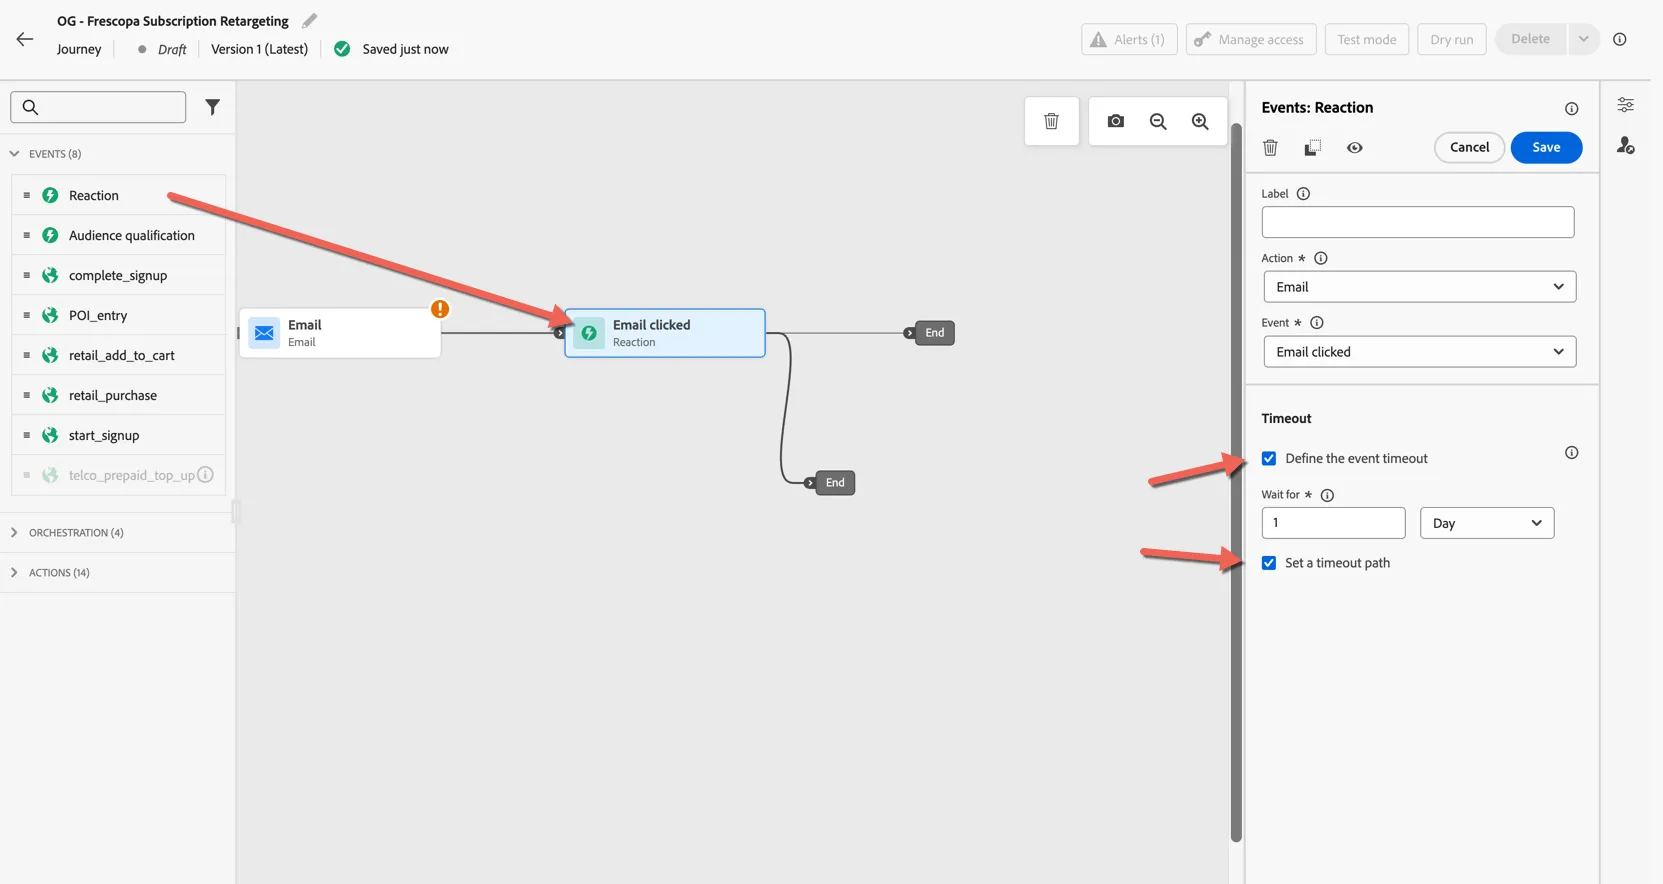1663x884 pixels.
Task: Open Alerts (1) button
Action: (x=1129, y=39)
